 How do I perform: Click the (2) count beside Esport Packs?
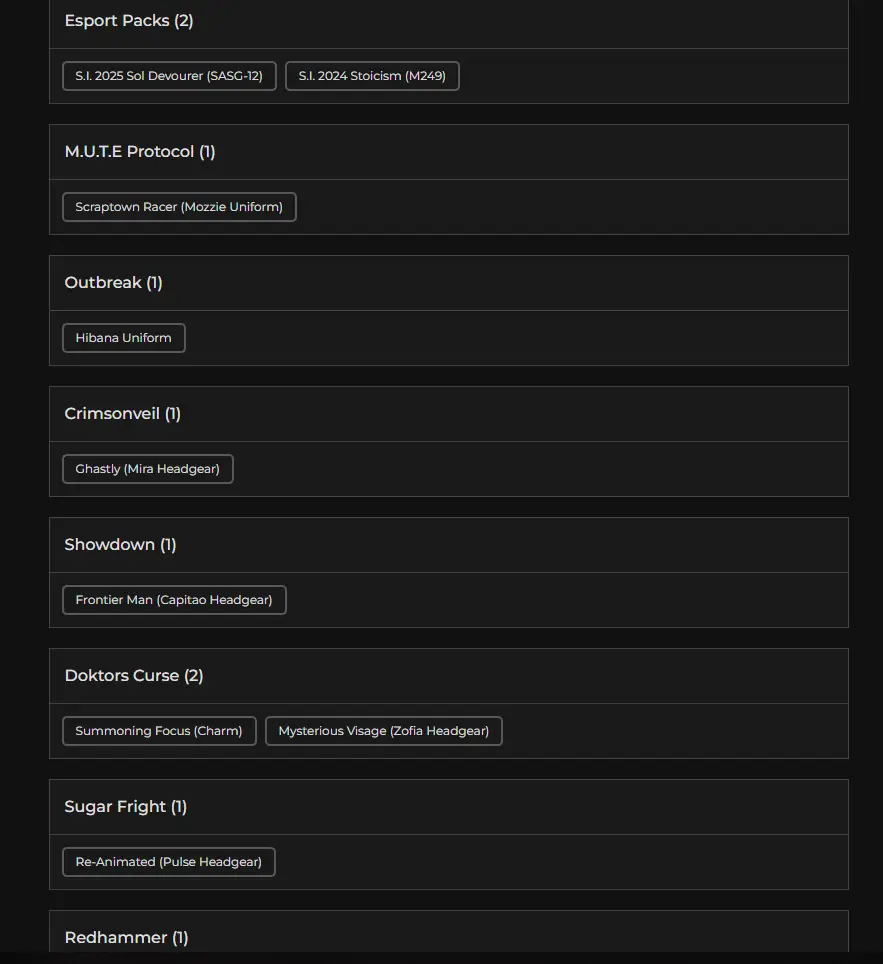[184, 21]
